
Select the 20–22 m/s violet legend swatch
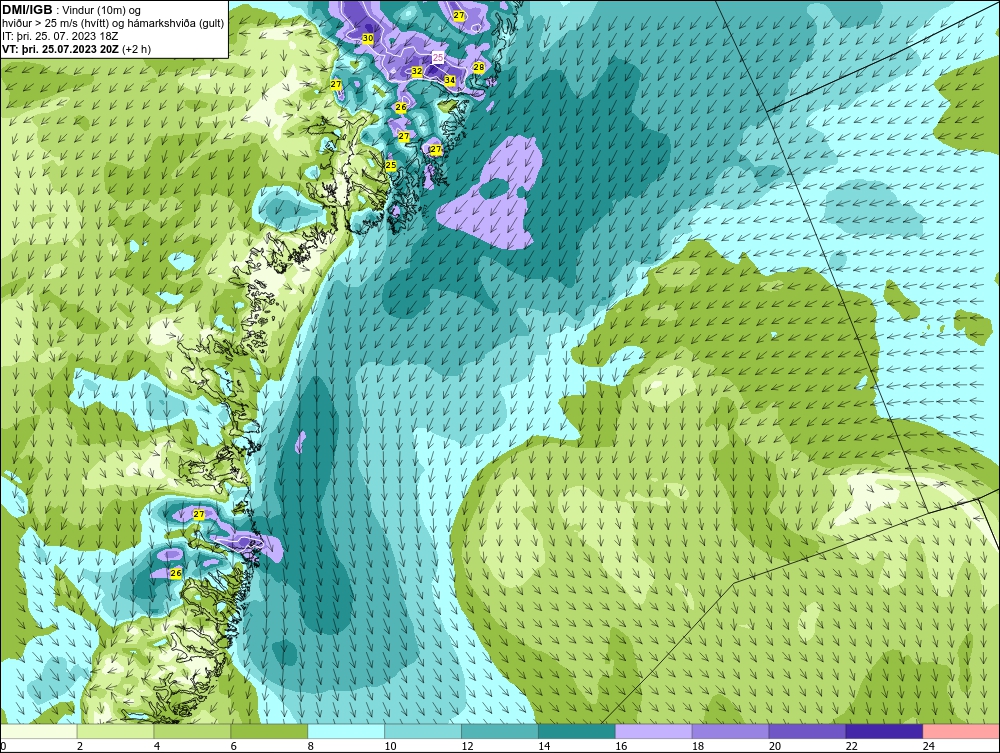[807, 731]
